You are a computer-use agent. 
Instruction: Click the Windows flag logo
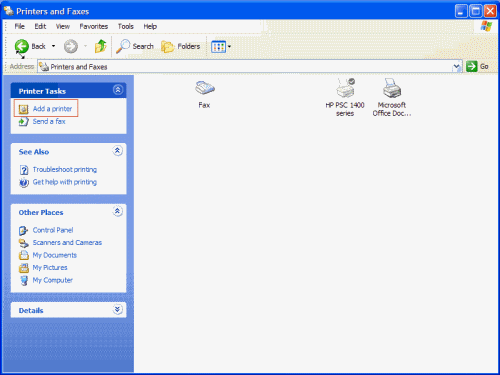(486, 26)
